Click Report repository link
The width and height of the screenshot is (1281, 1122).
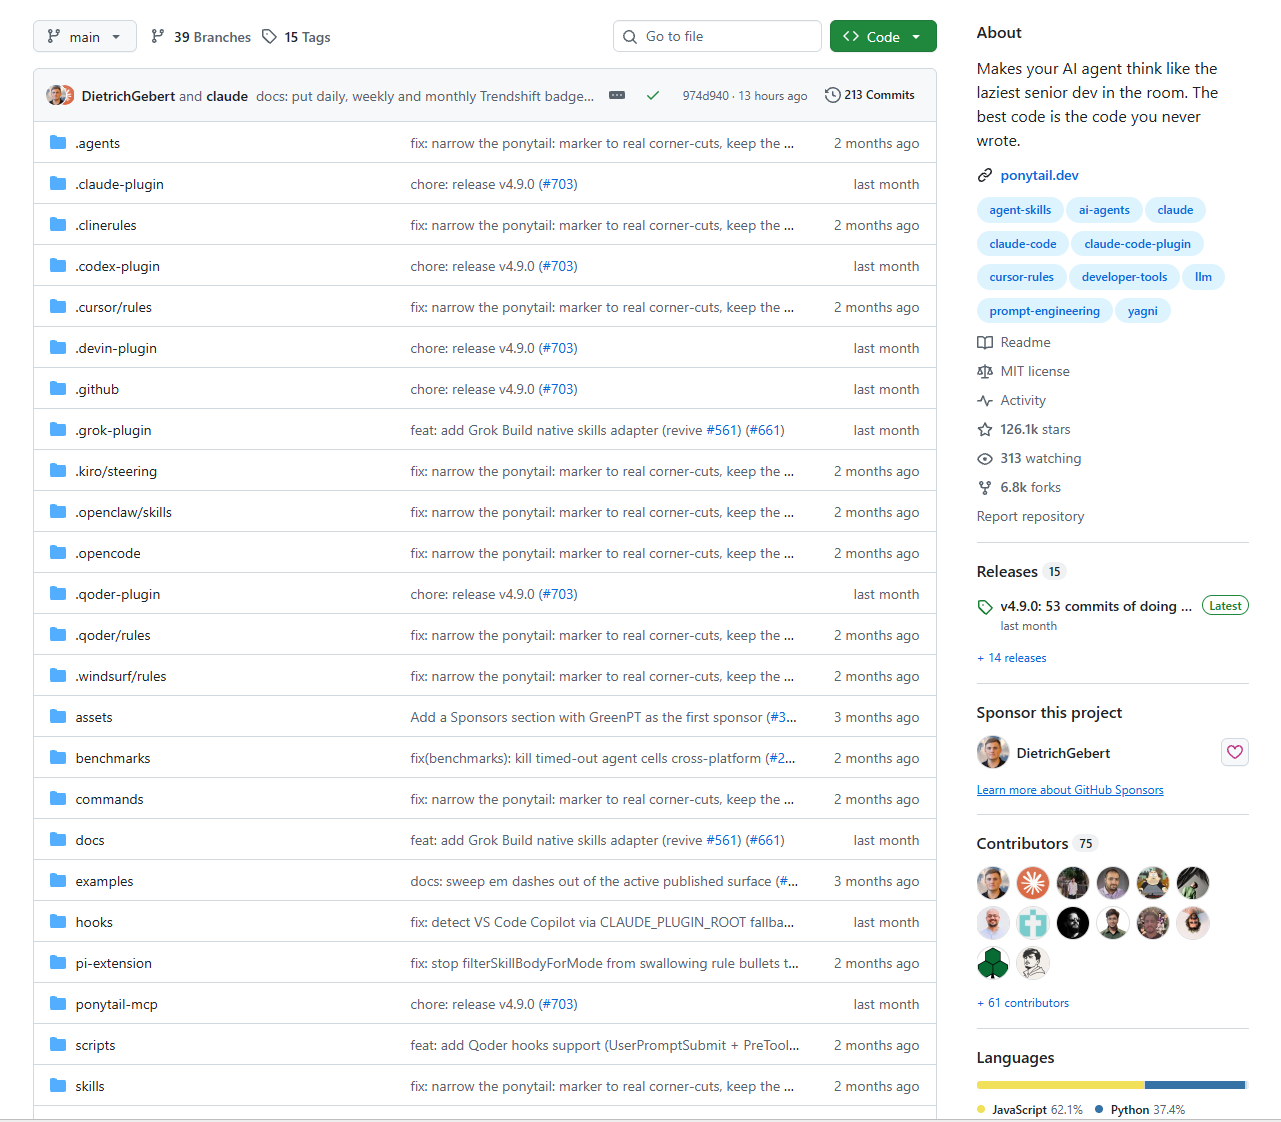click(1030, 516)
